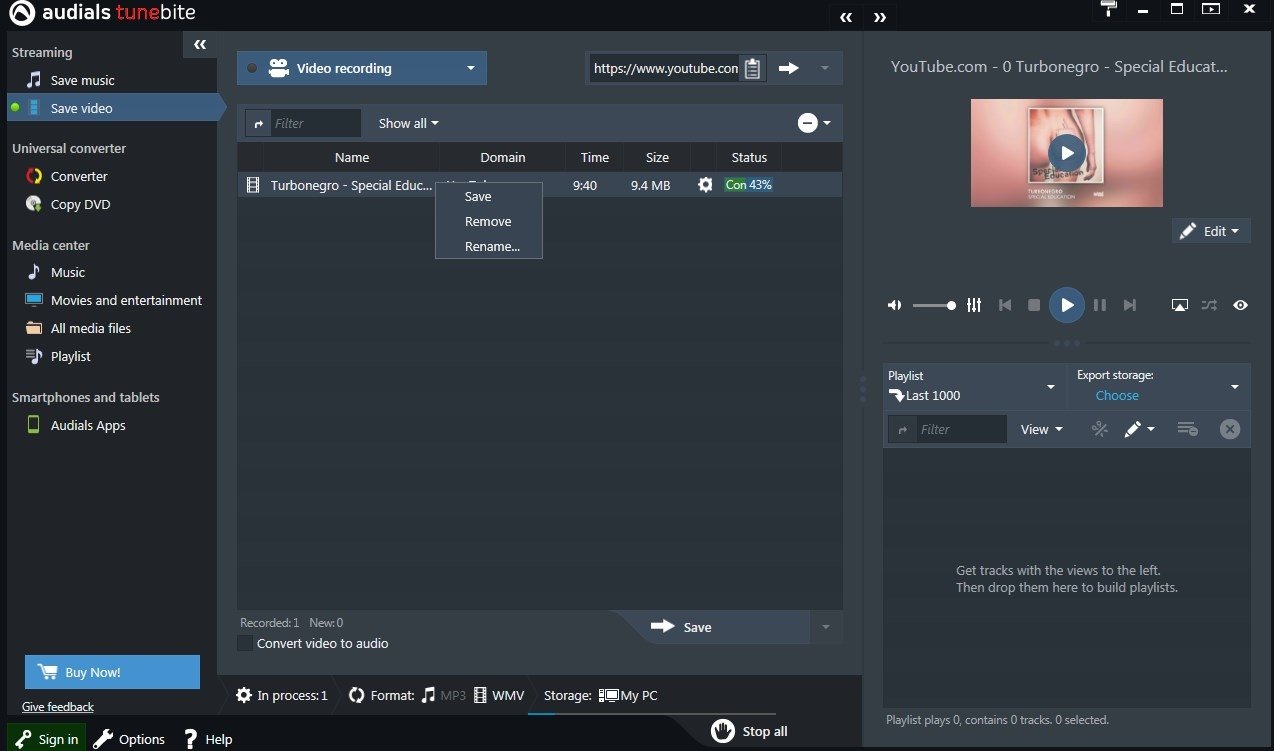Toggle shuffle playback mode
The height and width of the screenshot is (751, 1274).
coord(1210,305)
